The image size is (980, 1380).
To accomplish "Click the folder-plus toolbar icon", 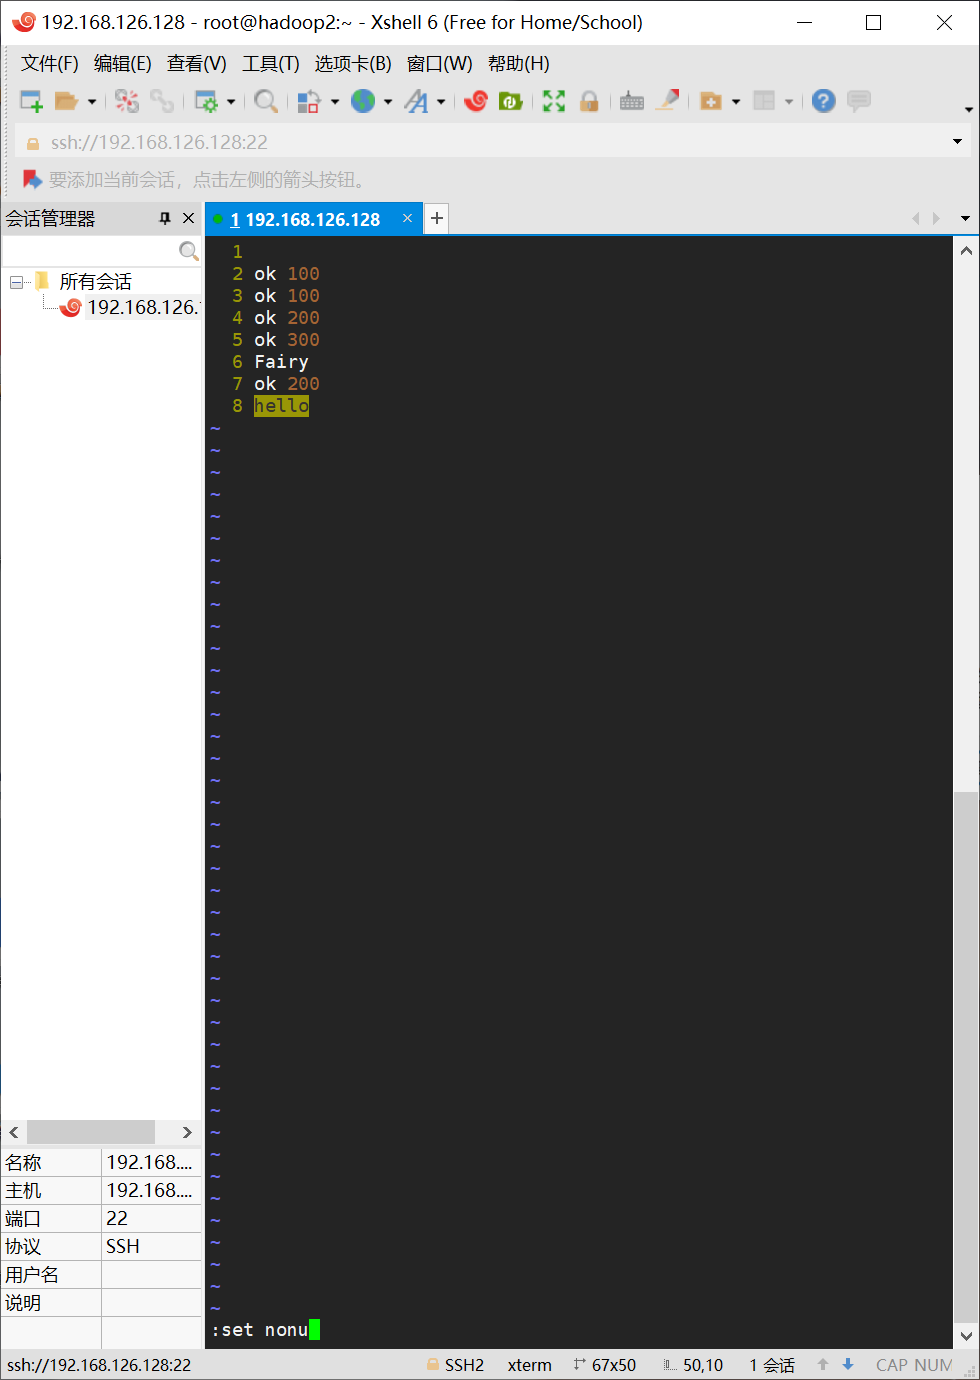I will pyautogui.click(x=711, y=101).
